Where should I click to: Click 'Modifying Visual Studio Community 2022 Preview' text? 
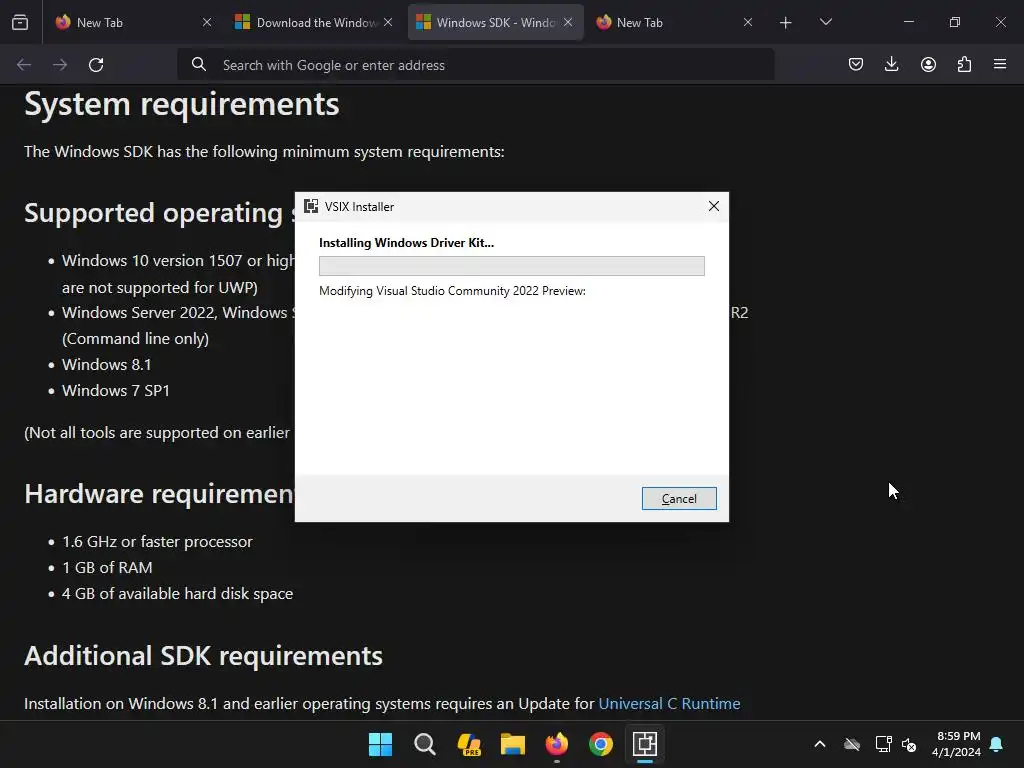pos(452,291)
